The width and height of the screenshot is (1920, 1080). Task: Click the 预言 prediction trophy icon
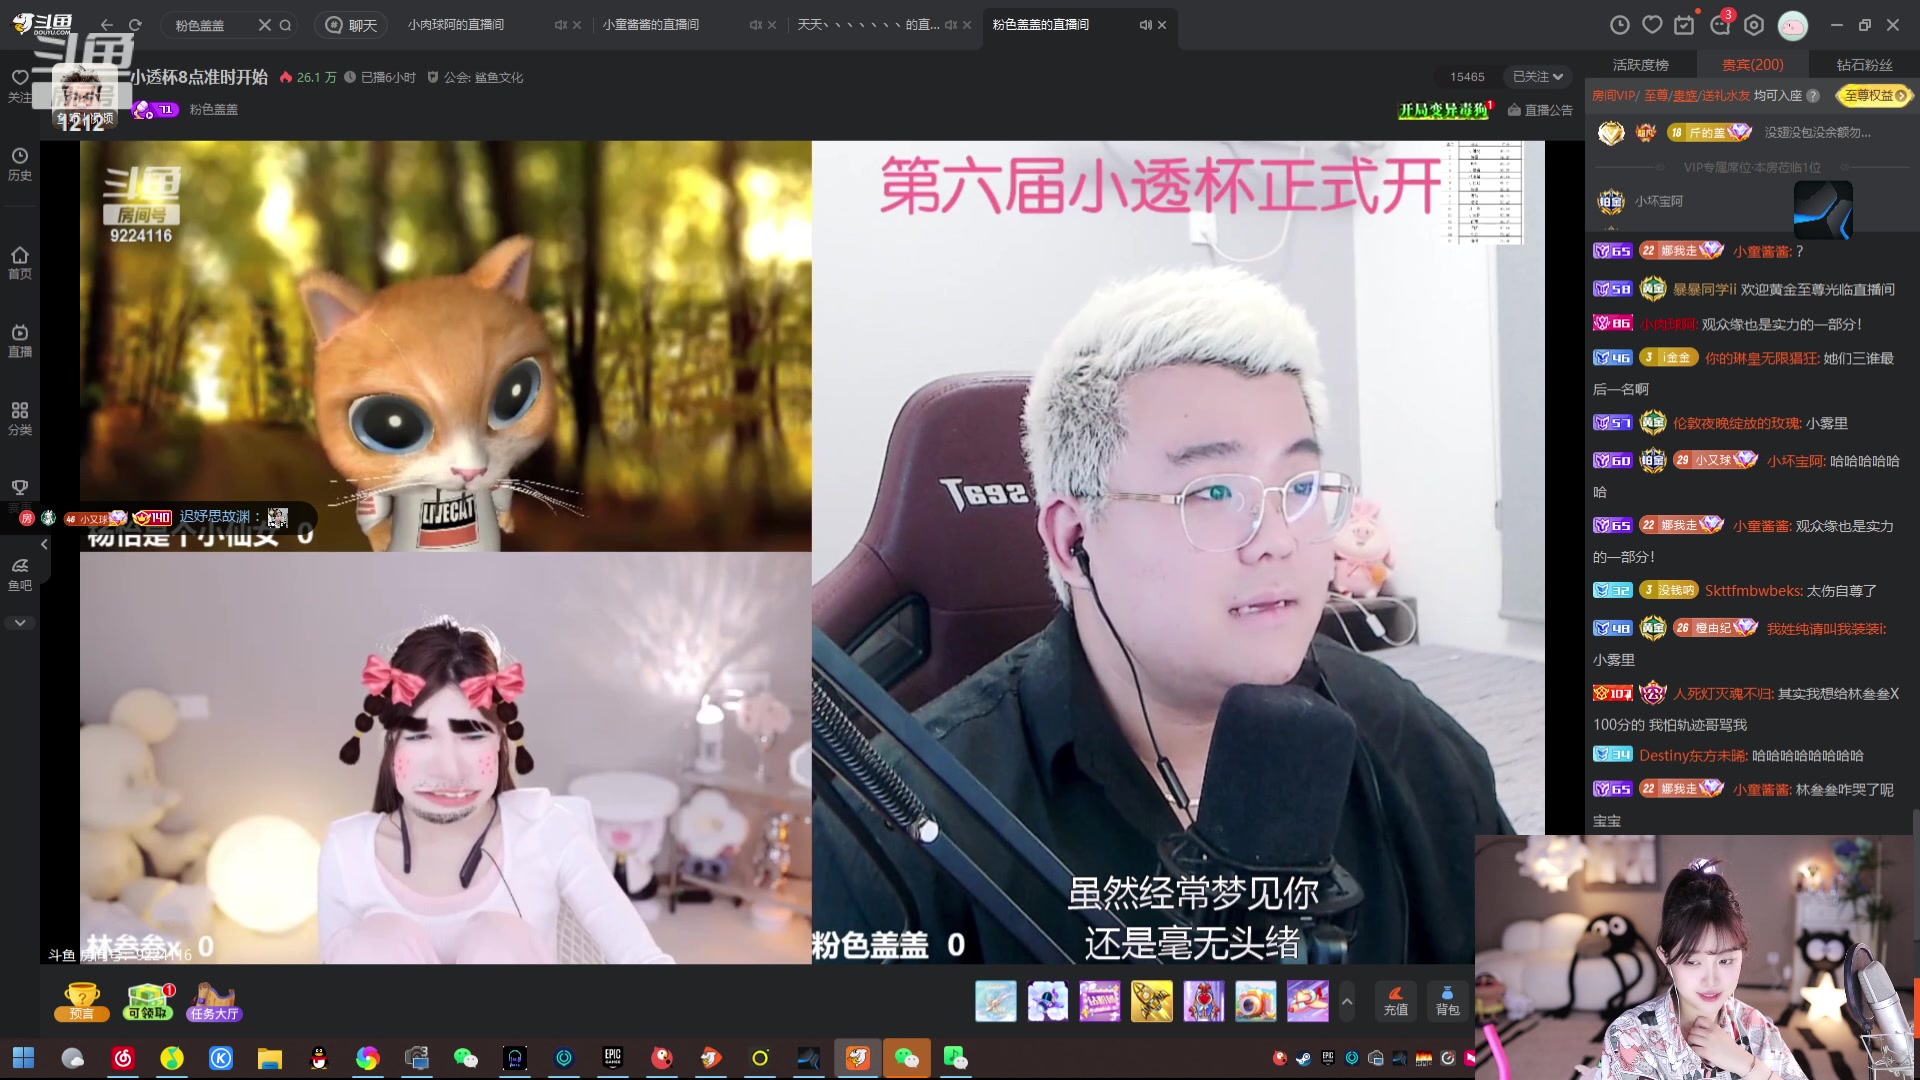point(81,1000)
